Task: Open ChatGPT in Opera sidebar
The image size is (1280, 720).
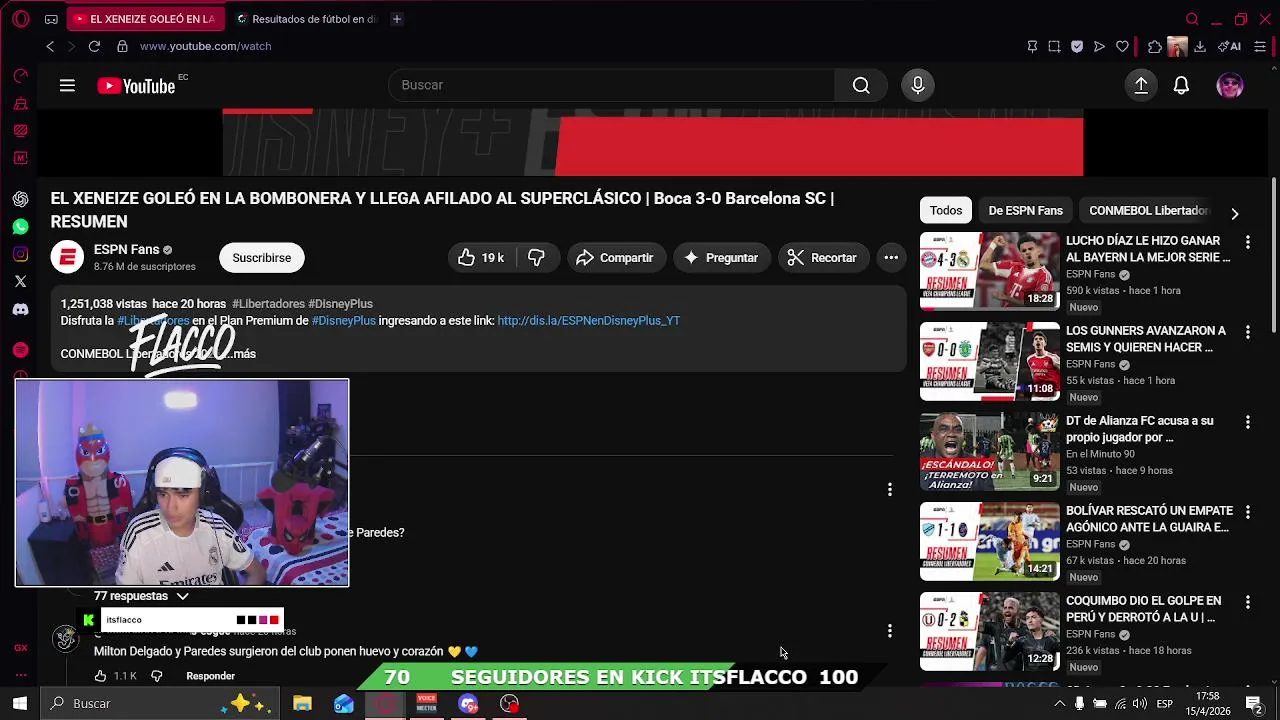Action: [x=20, y=199]
